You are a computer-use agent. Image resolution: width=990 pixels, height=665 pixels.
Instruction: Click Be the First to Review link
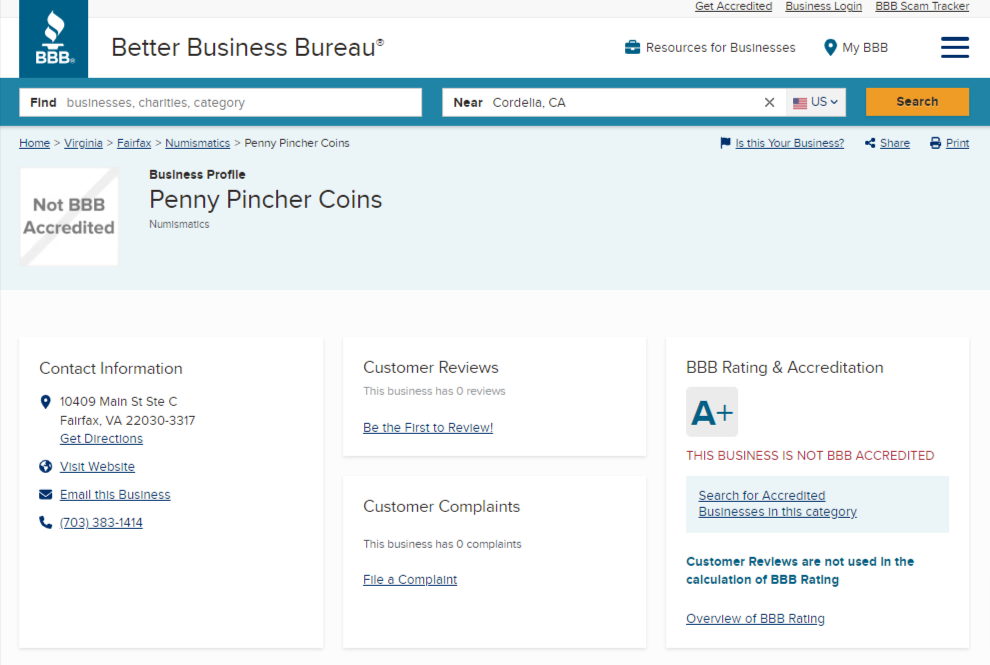tap(428, 428)
